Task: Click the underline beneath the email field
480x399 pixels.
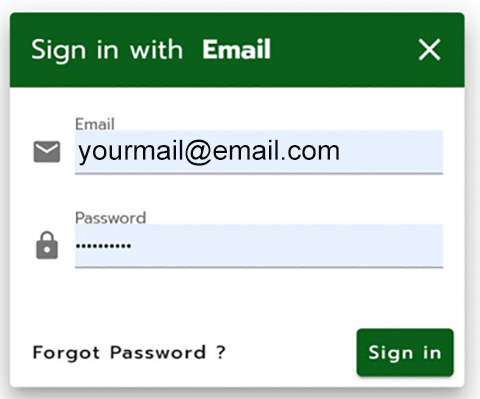Action: point(259,173)
